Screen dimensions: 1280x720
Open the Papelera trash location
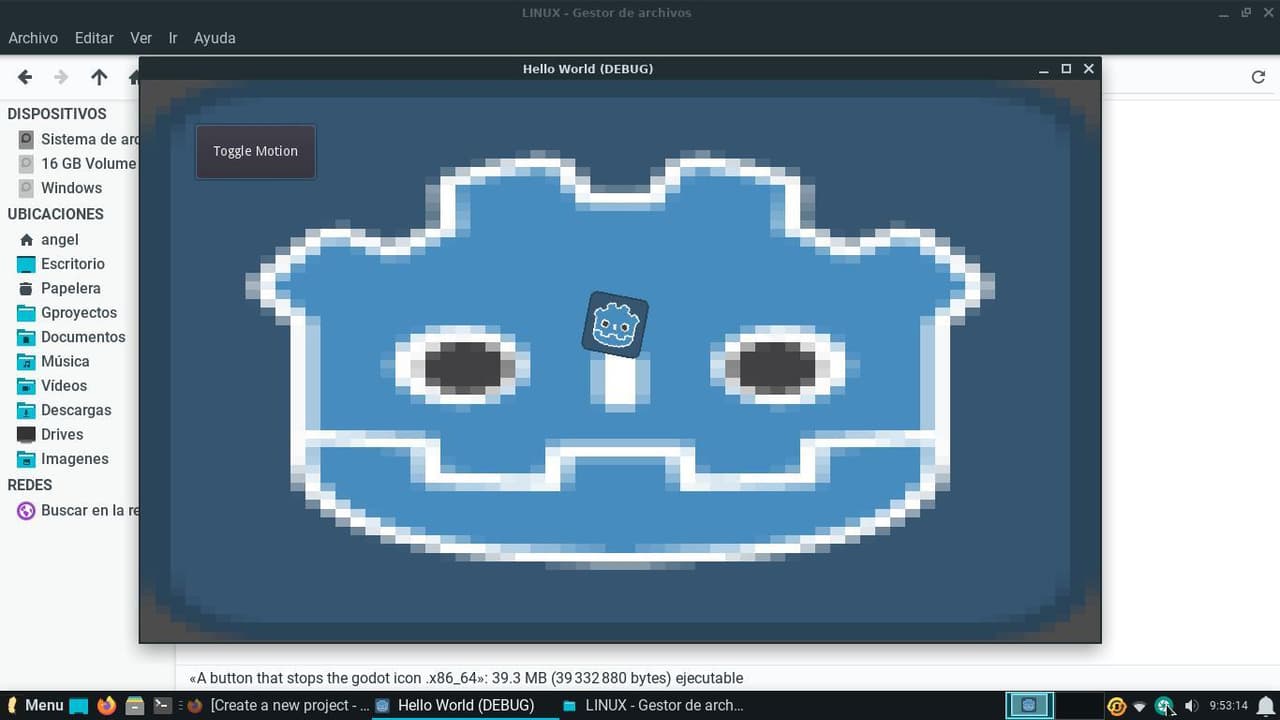coord(70,288)
